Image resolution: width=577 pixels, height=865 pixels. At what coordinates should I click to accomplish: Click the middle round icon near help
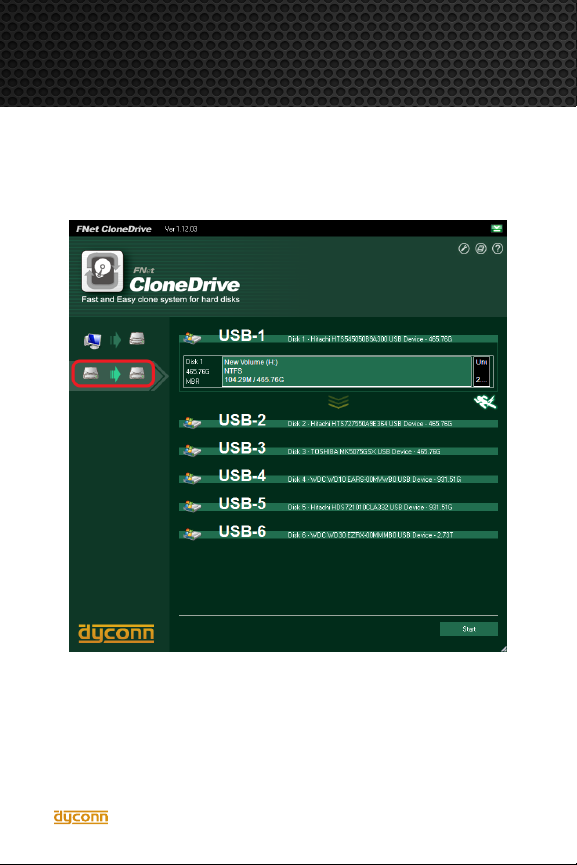coord(481,249)
